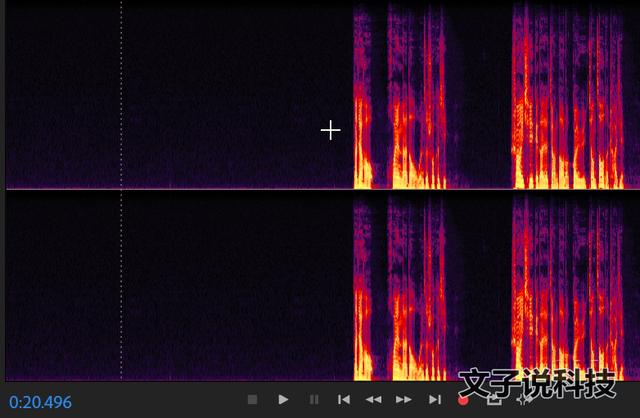Toggle the Skip Selection icon
The width and height of the screenshot is (640, 418).
[x=524, y=399]
